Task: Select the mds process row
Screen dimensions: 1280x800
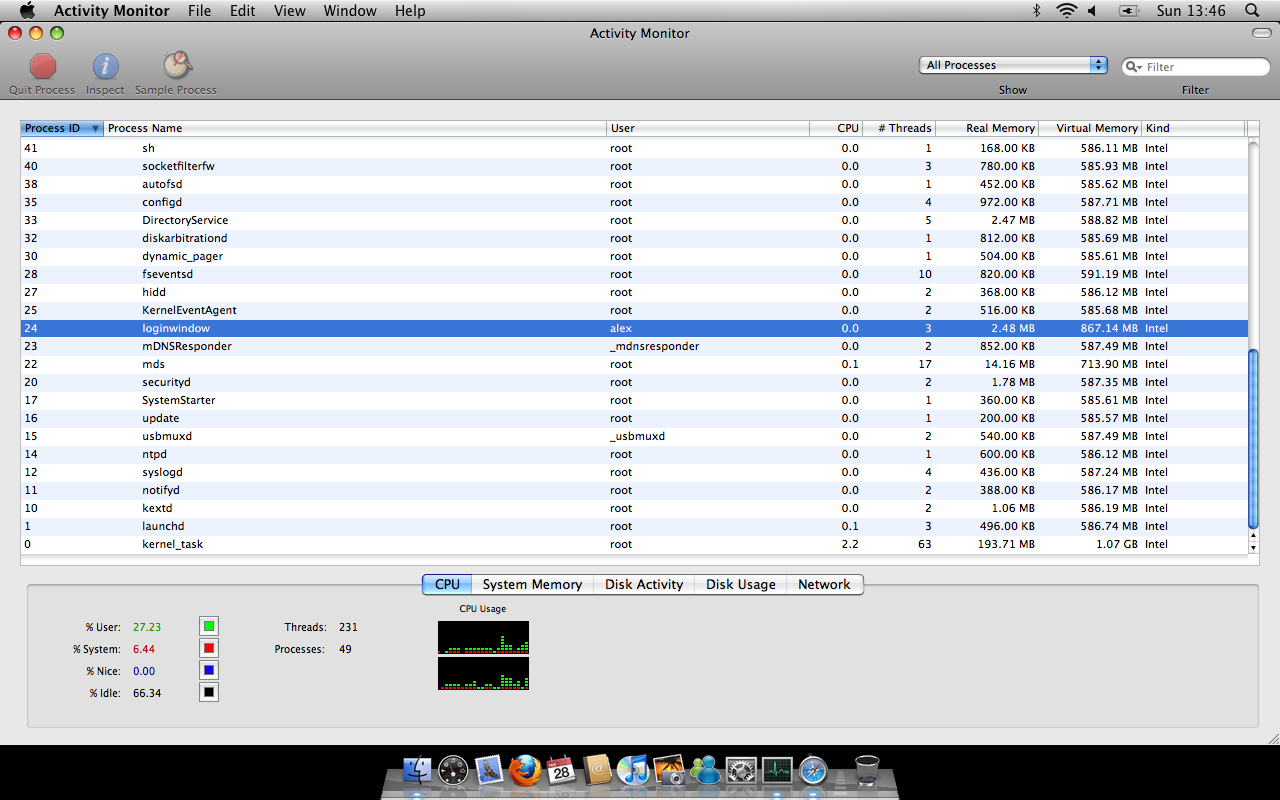Action: tap(634, 364)
